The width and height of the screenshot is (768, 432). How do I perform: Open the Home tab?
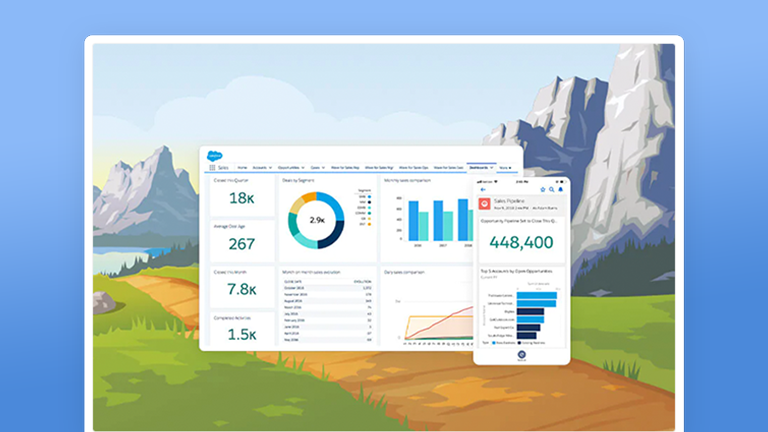click(x=242, y=168)
